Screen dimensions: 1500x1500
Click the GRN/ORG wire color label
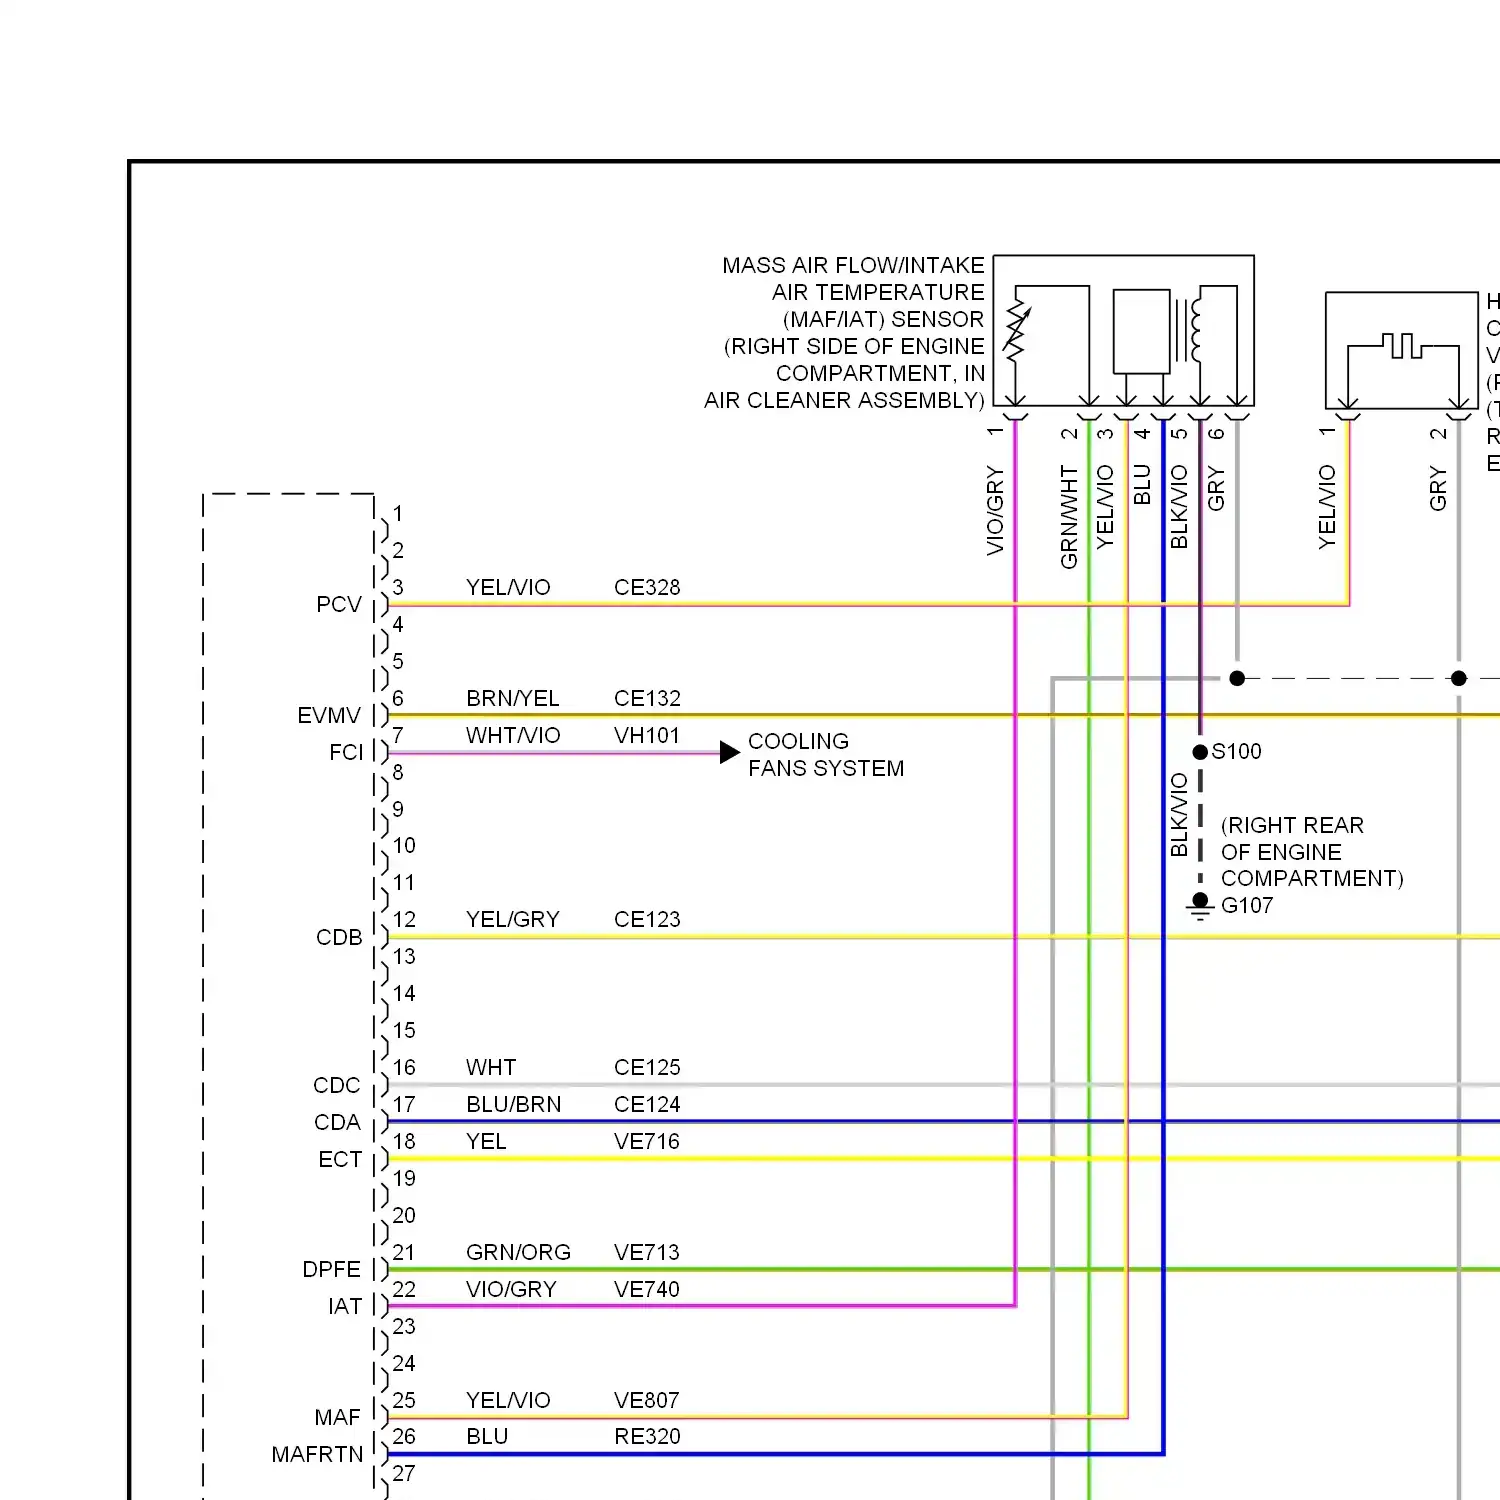click(x=518, y=1252)
